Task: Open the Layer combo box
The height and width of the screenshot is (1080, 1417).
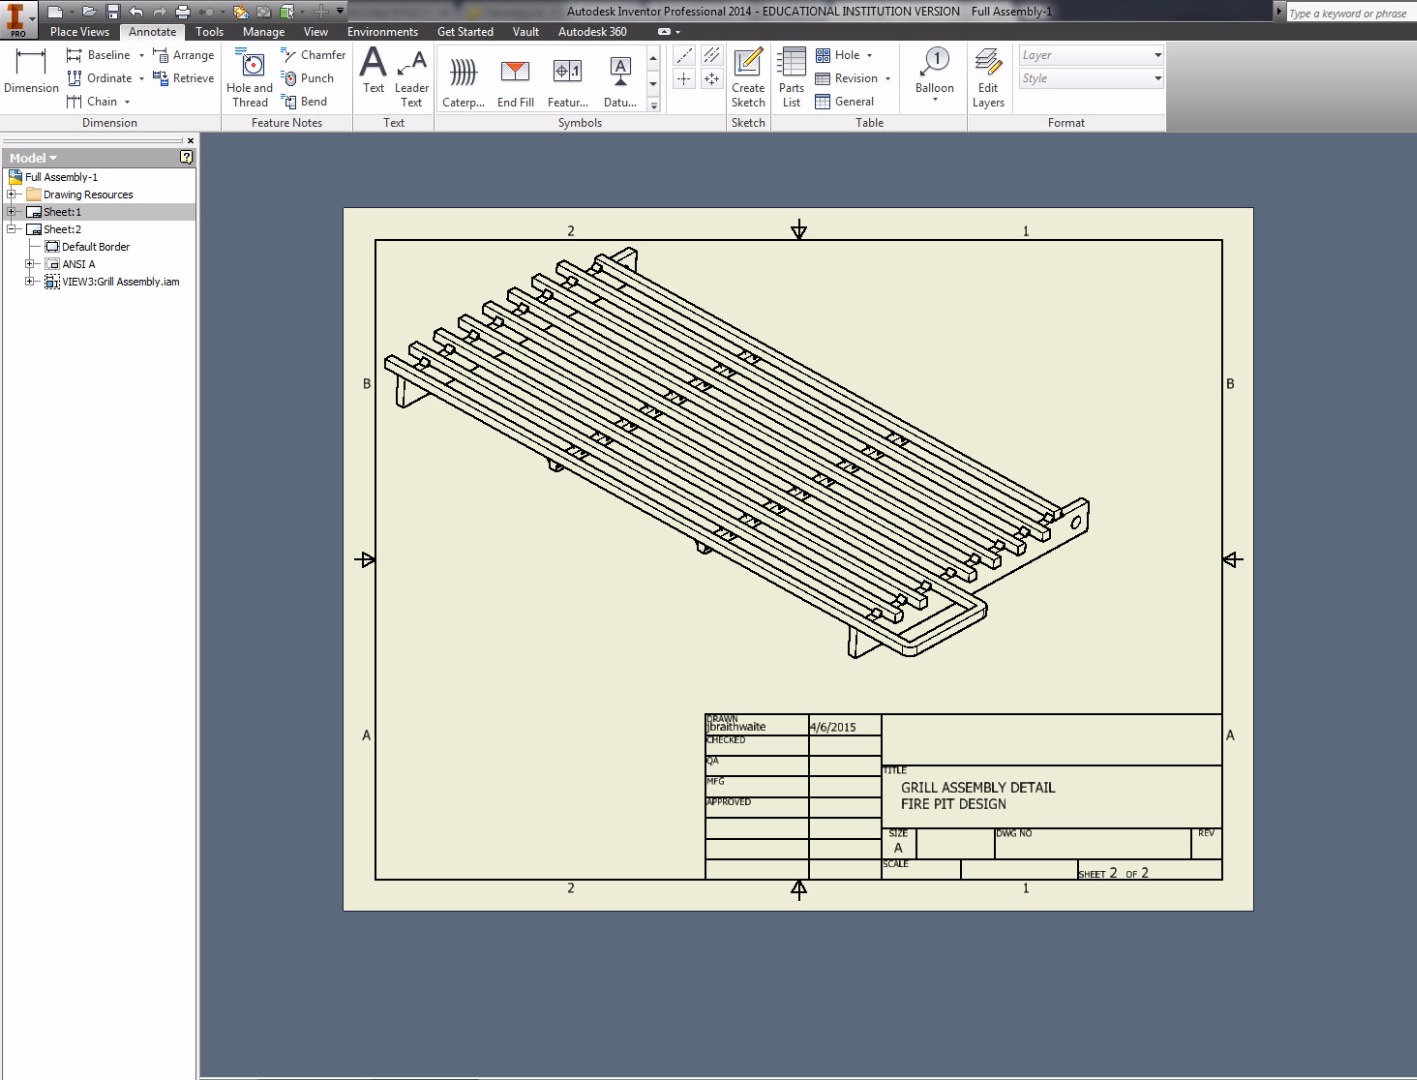Action: [x=1091, y=55]
